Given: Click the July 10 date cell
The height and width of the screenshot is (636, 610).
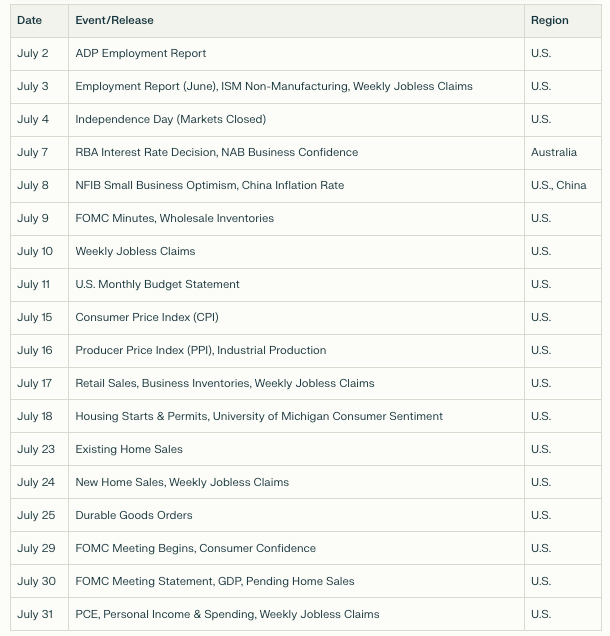Looking at the screenshot, I should click(35, 251).
